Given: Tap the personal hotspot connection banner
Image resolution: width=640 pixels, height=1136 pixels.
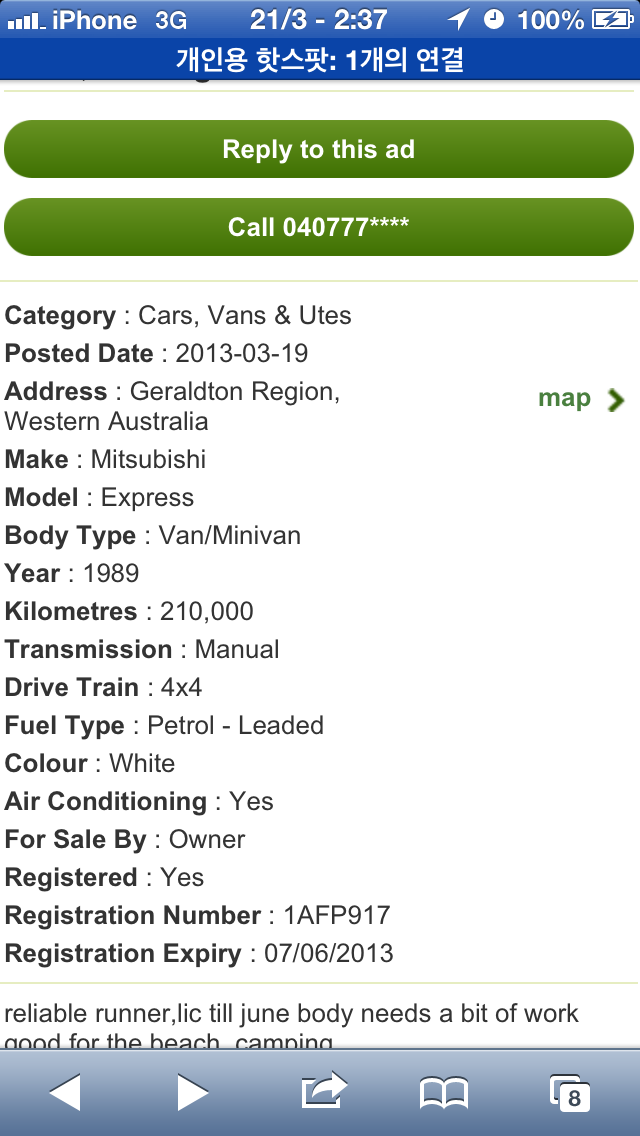Looking at the screenshot, I should tap(320, 60).
